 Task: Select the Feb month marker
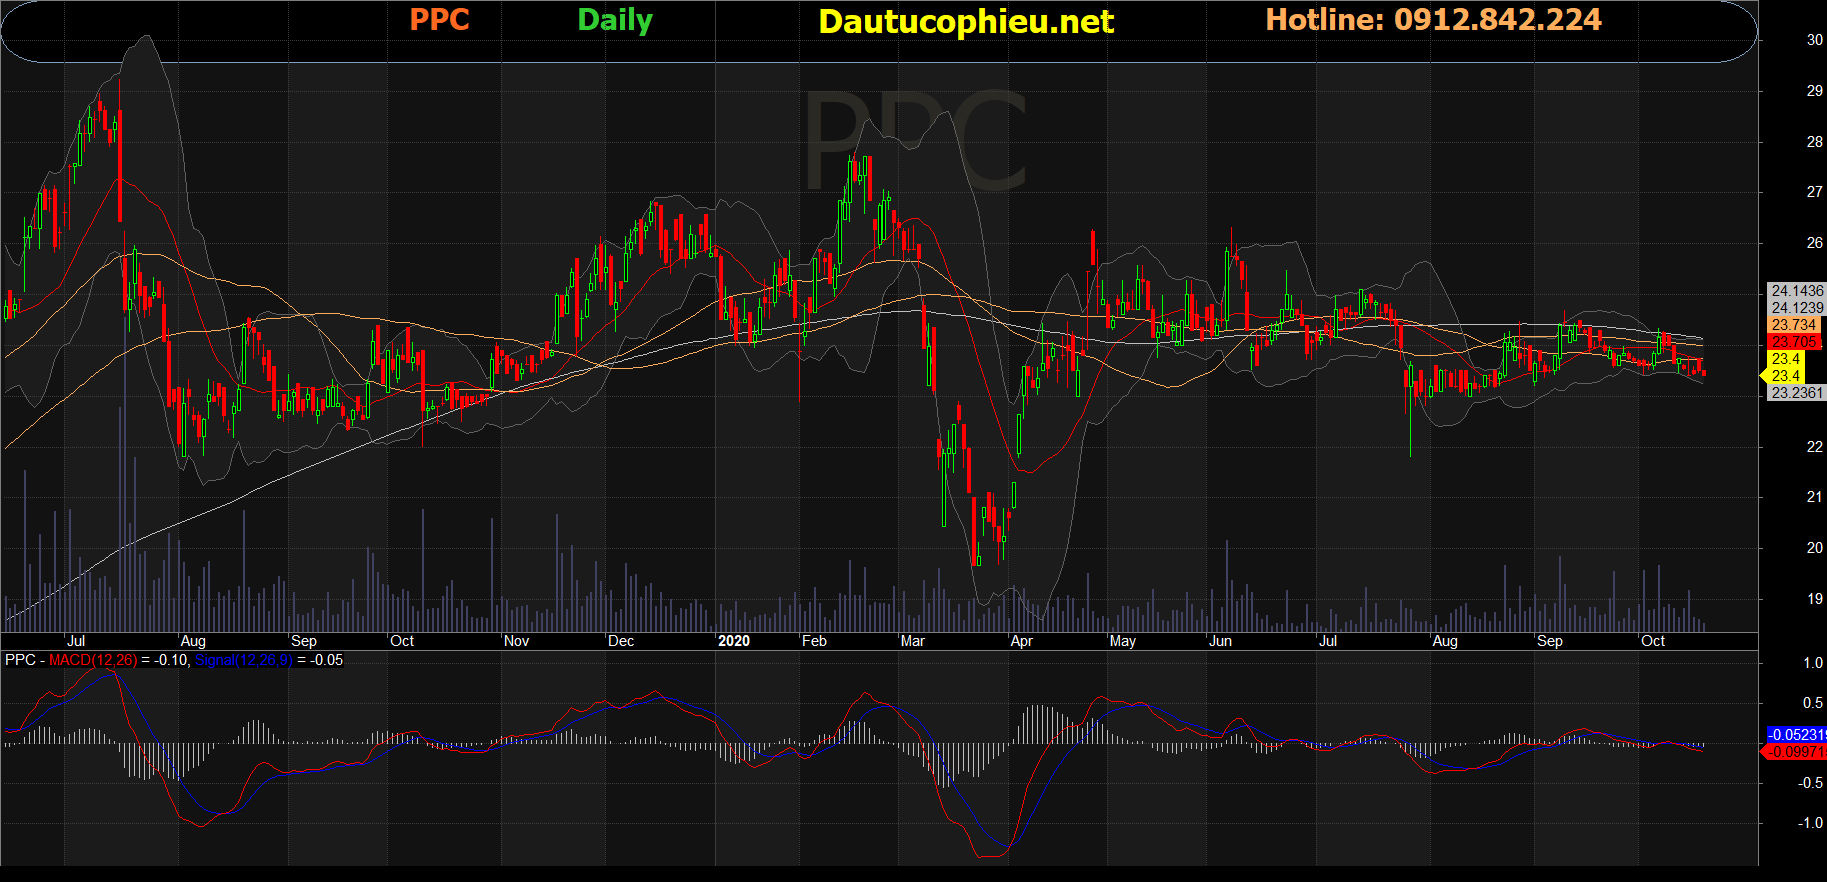[x=814, y=641]
